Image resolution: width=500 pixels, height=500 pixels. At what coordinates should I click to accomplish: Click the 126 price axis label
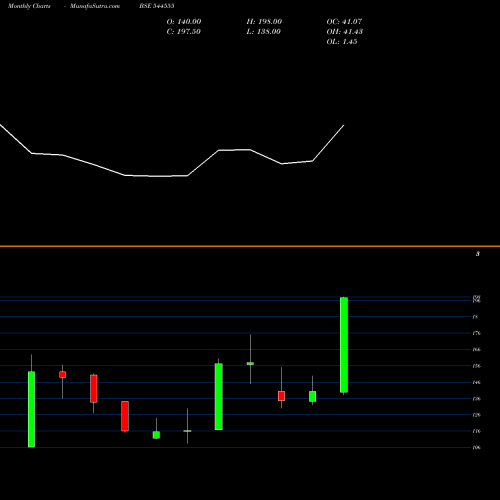[x=477, y=415]
